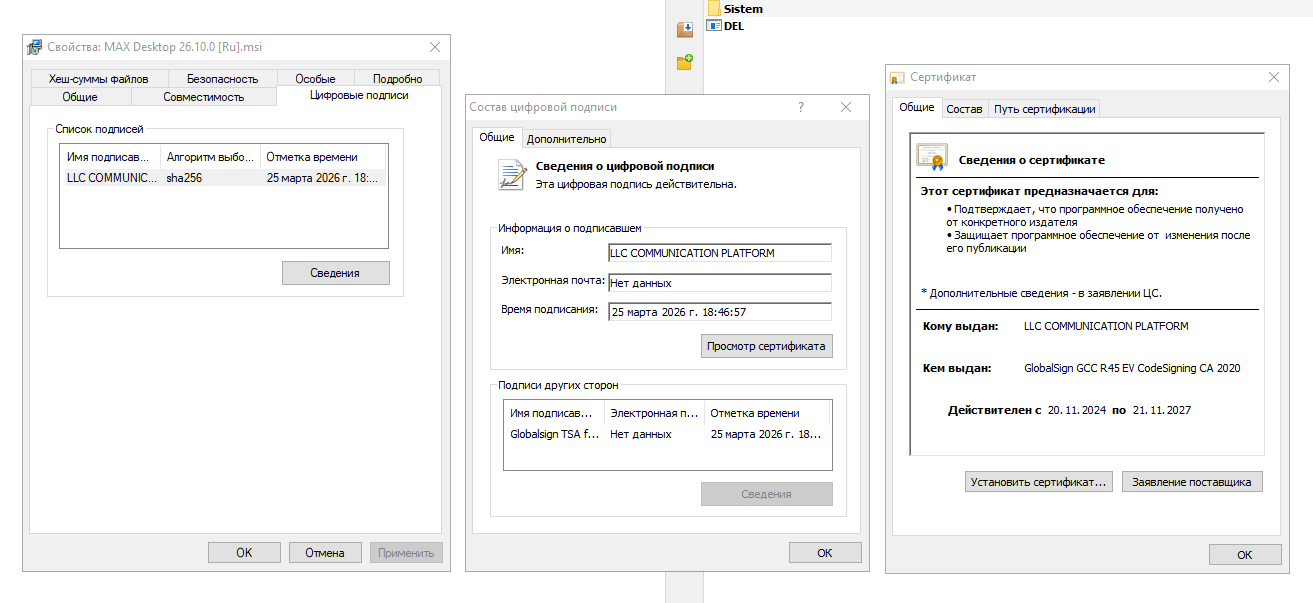
Task: Click the sha256 algorithm cell
Action: click(x=185, y=178)
